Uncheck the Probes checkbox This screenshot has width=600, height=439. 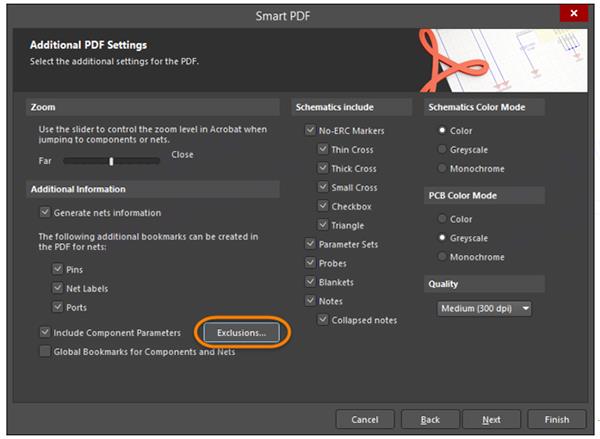pos(311,263)
